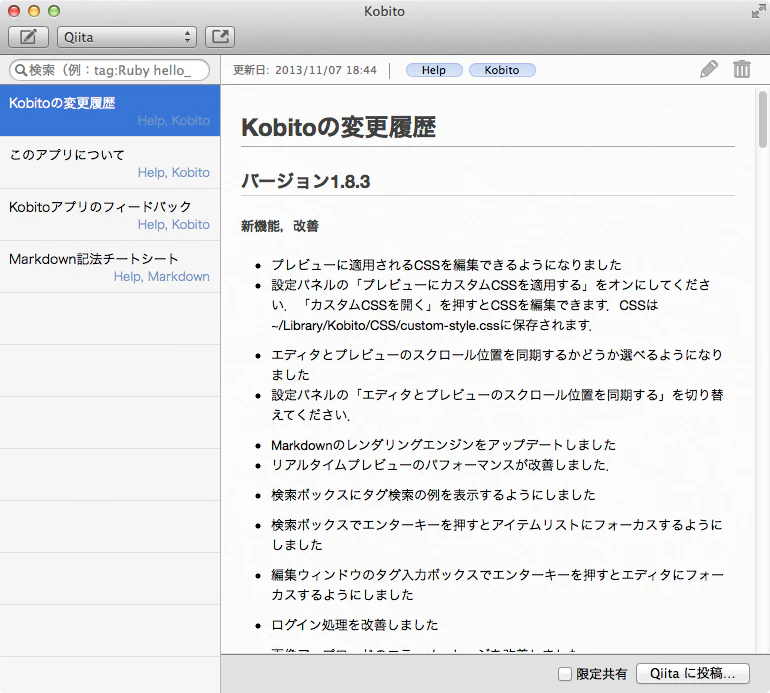Open the Kobitoアプリのフィードバック note
770x693 pixels.
110,215
